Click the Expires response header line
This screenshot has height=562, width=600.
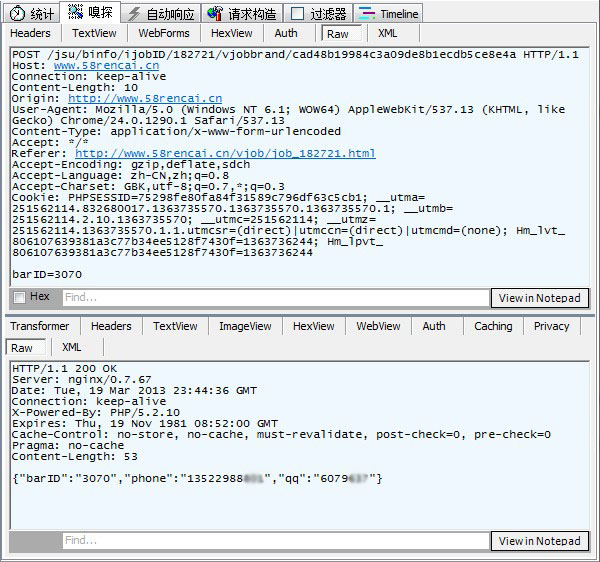(x=145, y=424)
